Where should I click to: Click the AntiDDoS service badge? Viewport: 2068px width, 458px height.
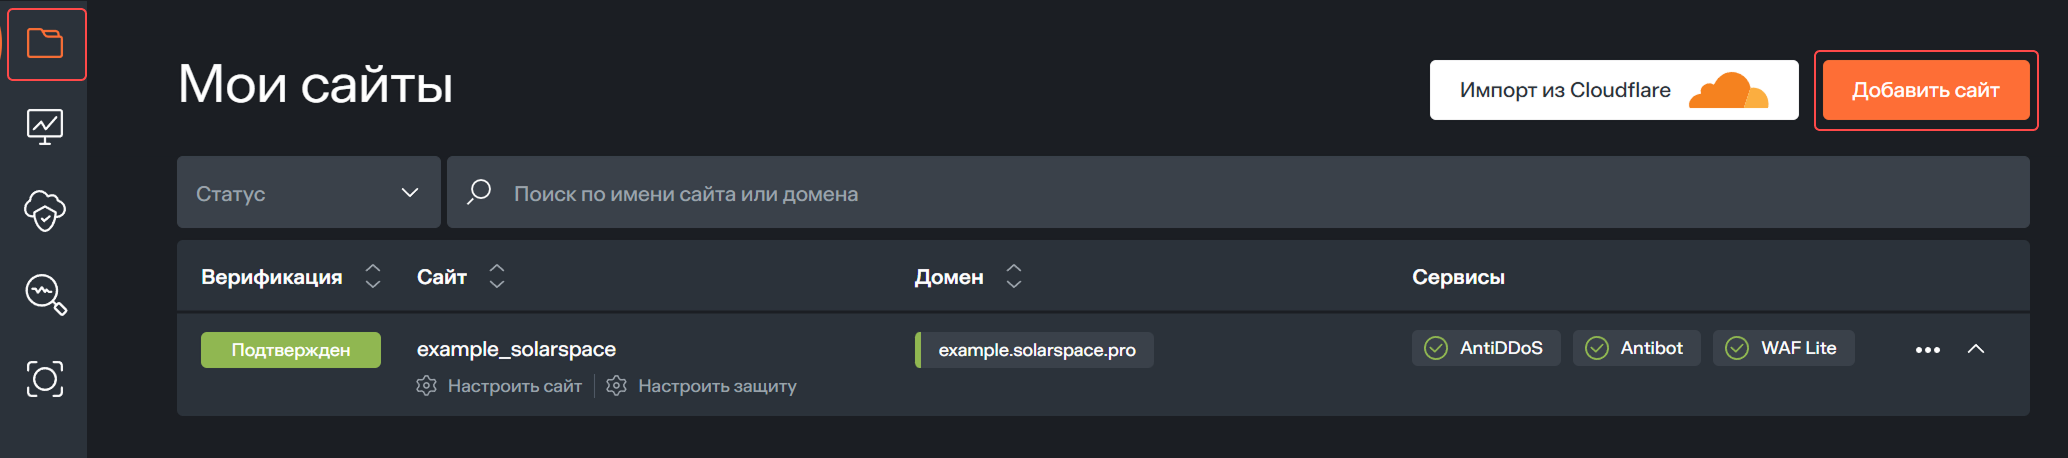click(x=1485, y=348)
